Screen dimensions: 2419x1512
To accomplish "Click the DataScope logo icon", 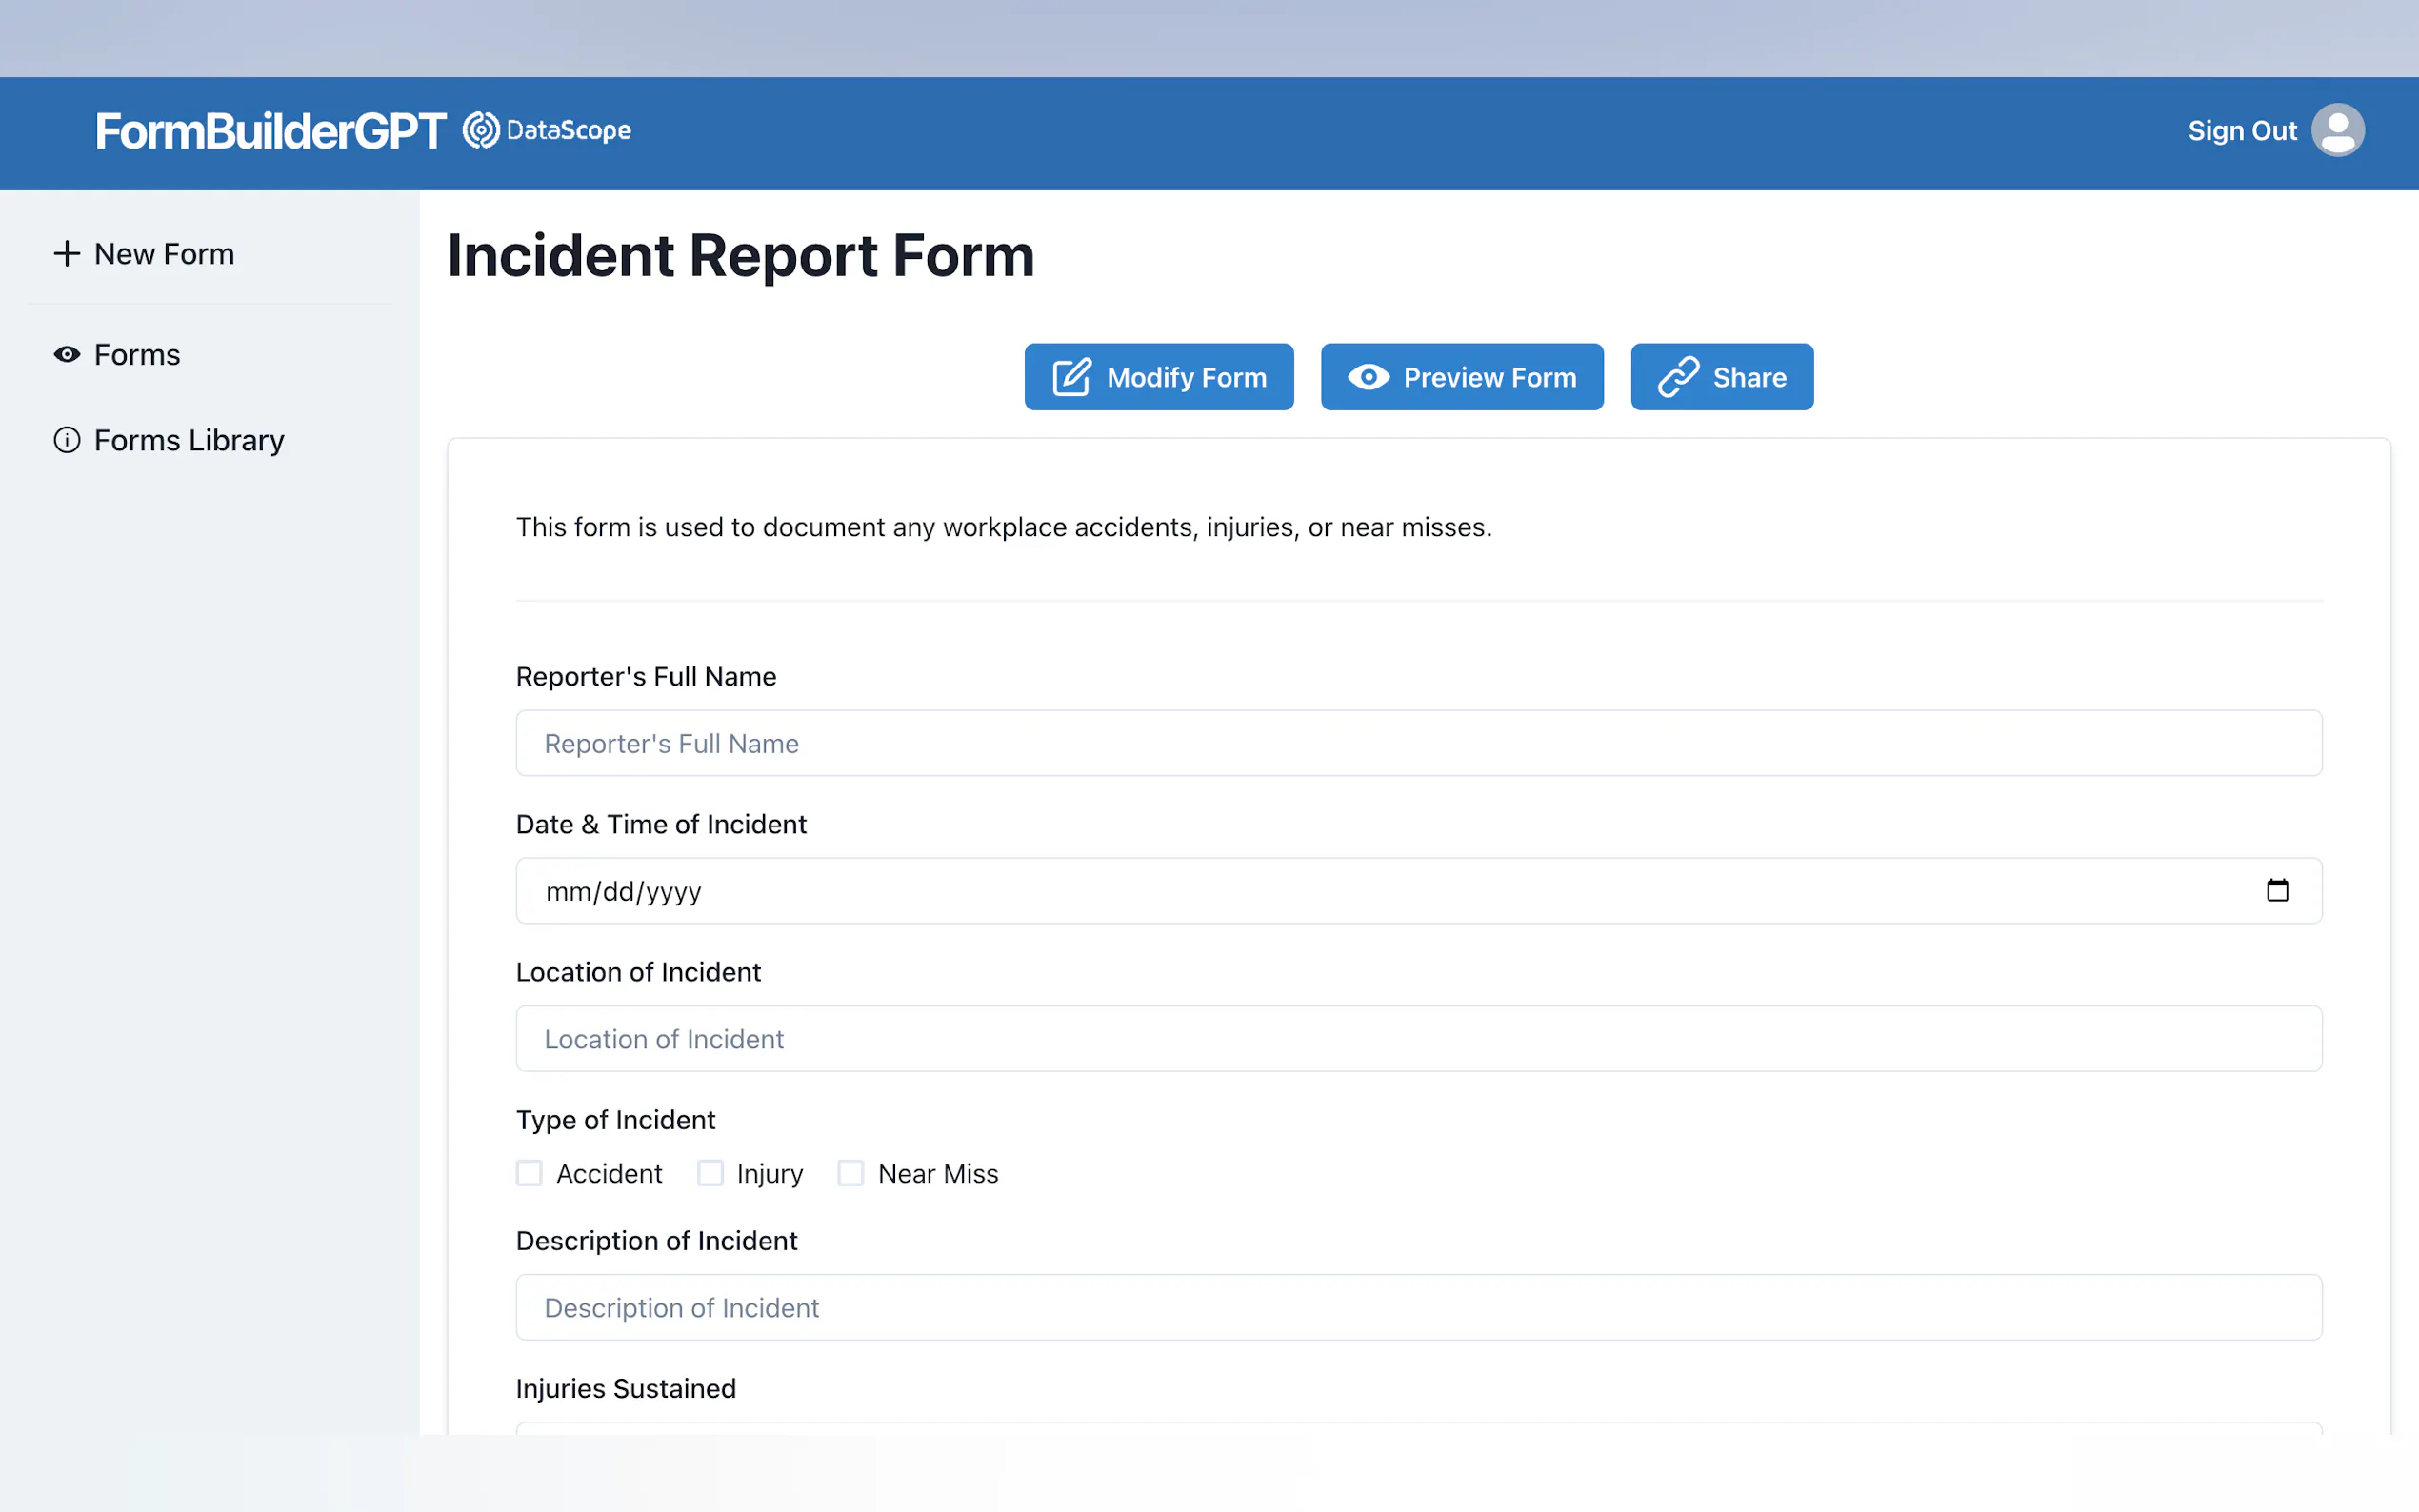I will coord(481,130).
